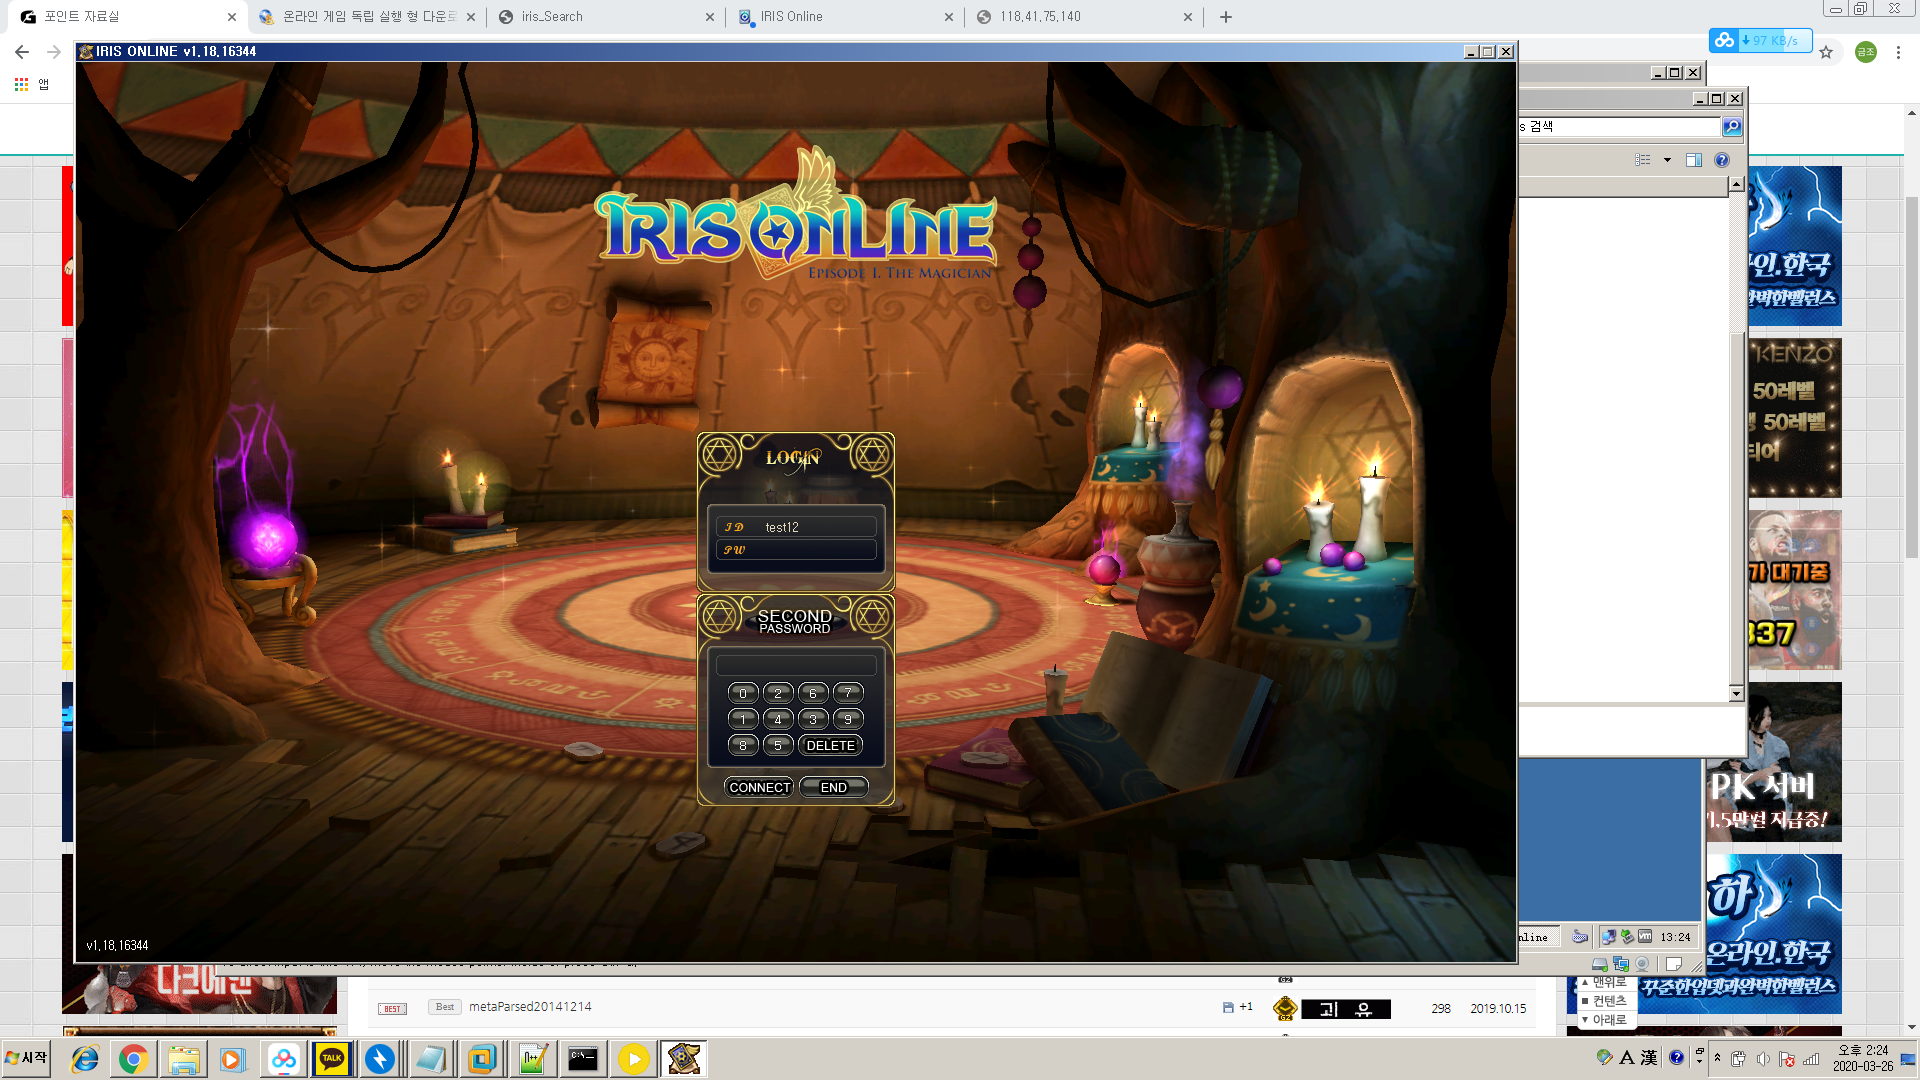1920x1080 pixels.
Task: Click the Explorer search magnifier button
Action: [x=1732, y=126]
